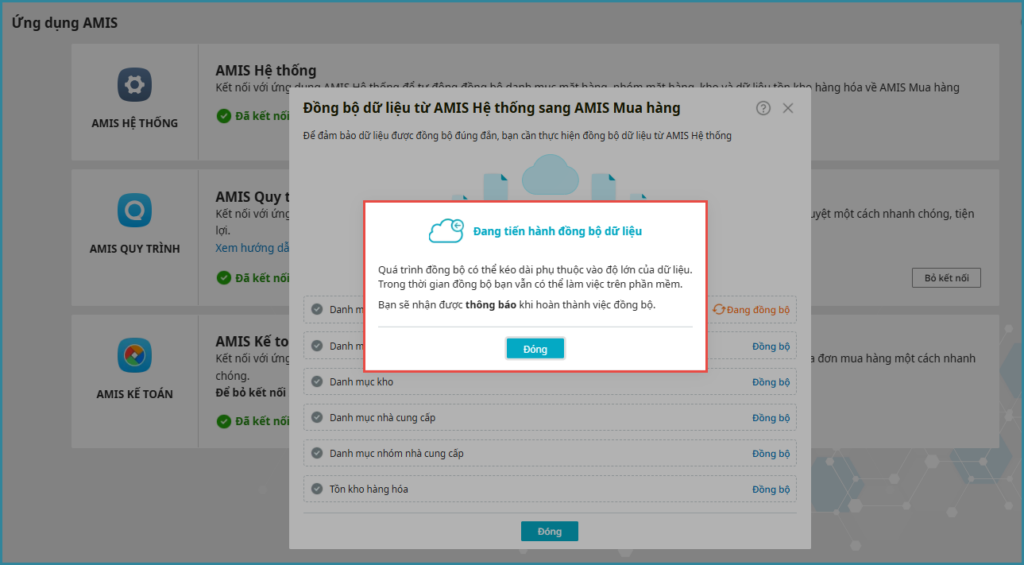Screen dimensions: 1024x565
Task: Click green connected checkmark under AMIS Hệ thống
Action: tap(224, 116)
